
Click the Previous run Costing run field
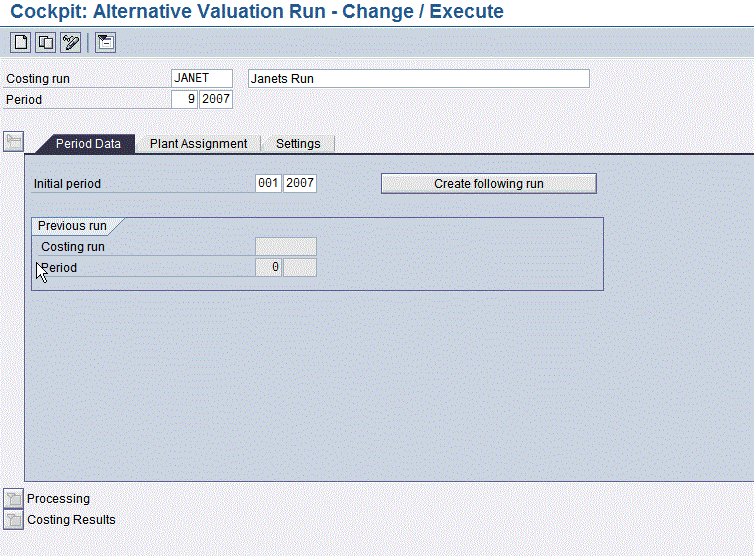[285, 247]
